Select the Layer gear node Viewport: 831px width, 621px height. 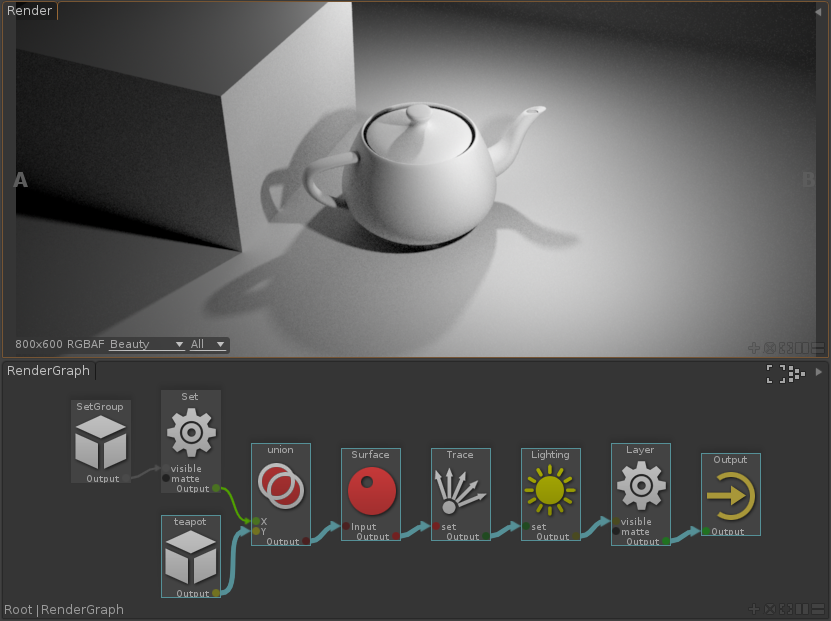640,486
